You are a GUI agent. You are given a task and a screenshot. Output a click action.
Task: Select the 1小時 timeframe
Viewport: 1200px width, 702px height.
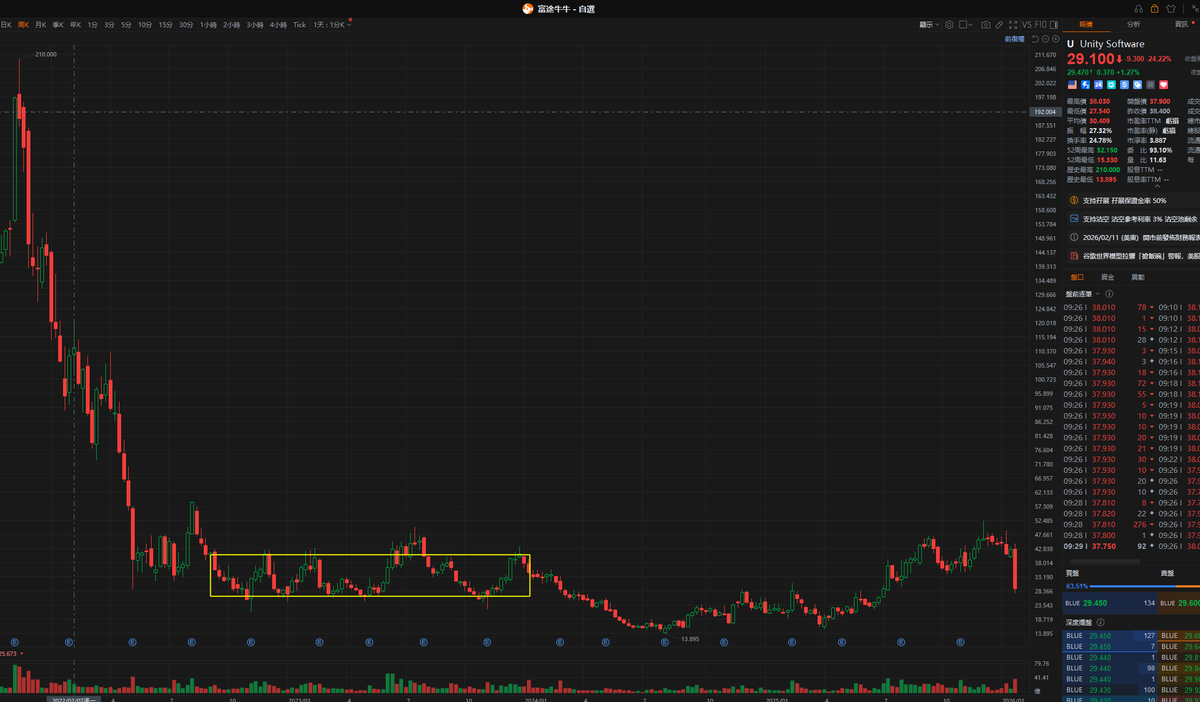pos(209,24)
